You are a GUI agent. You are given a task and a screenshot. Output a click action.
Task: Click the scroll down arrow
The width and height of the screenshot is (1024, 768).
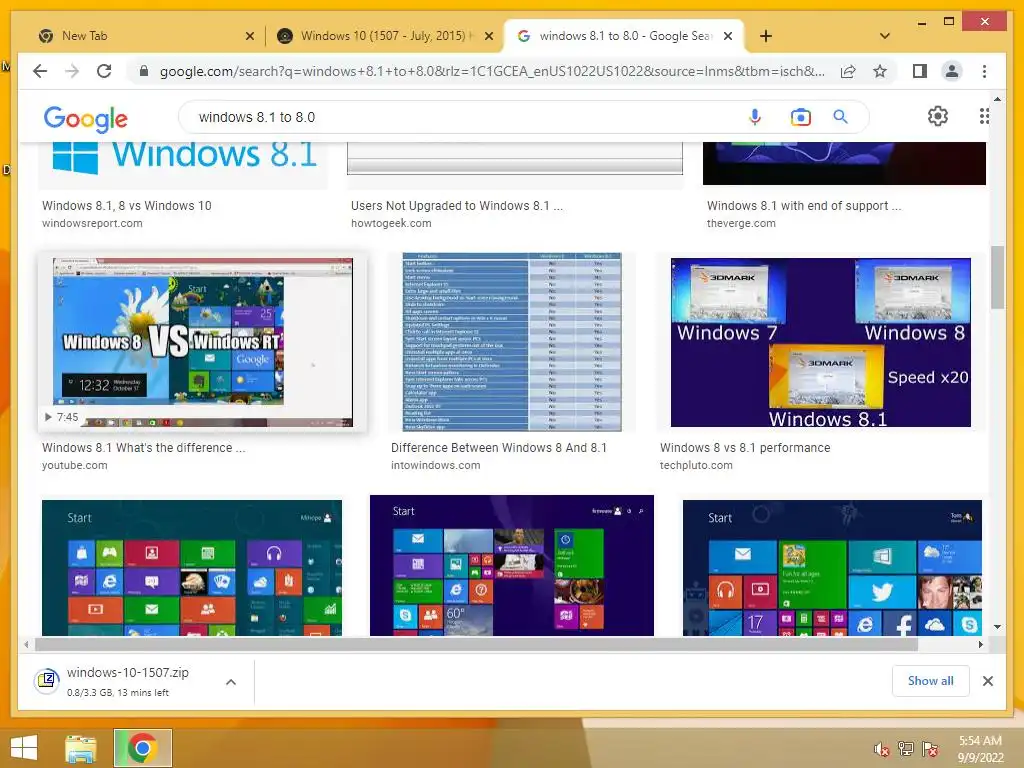point(997,627)
